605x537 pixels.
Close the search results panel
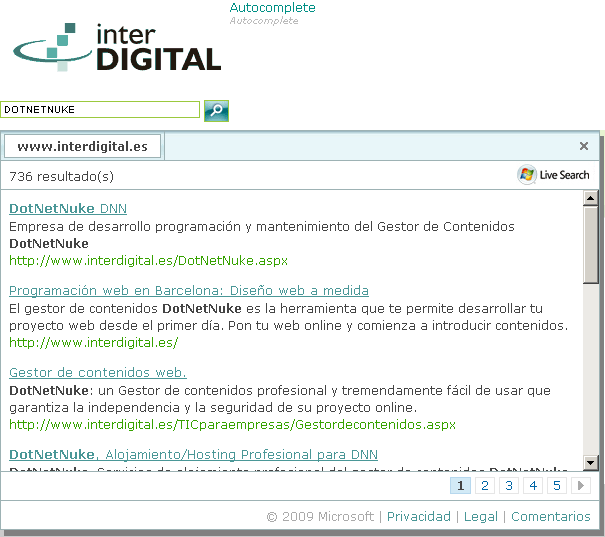[584, 146]
